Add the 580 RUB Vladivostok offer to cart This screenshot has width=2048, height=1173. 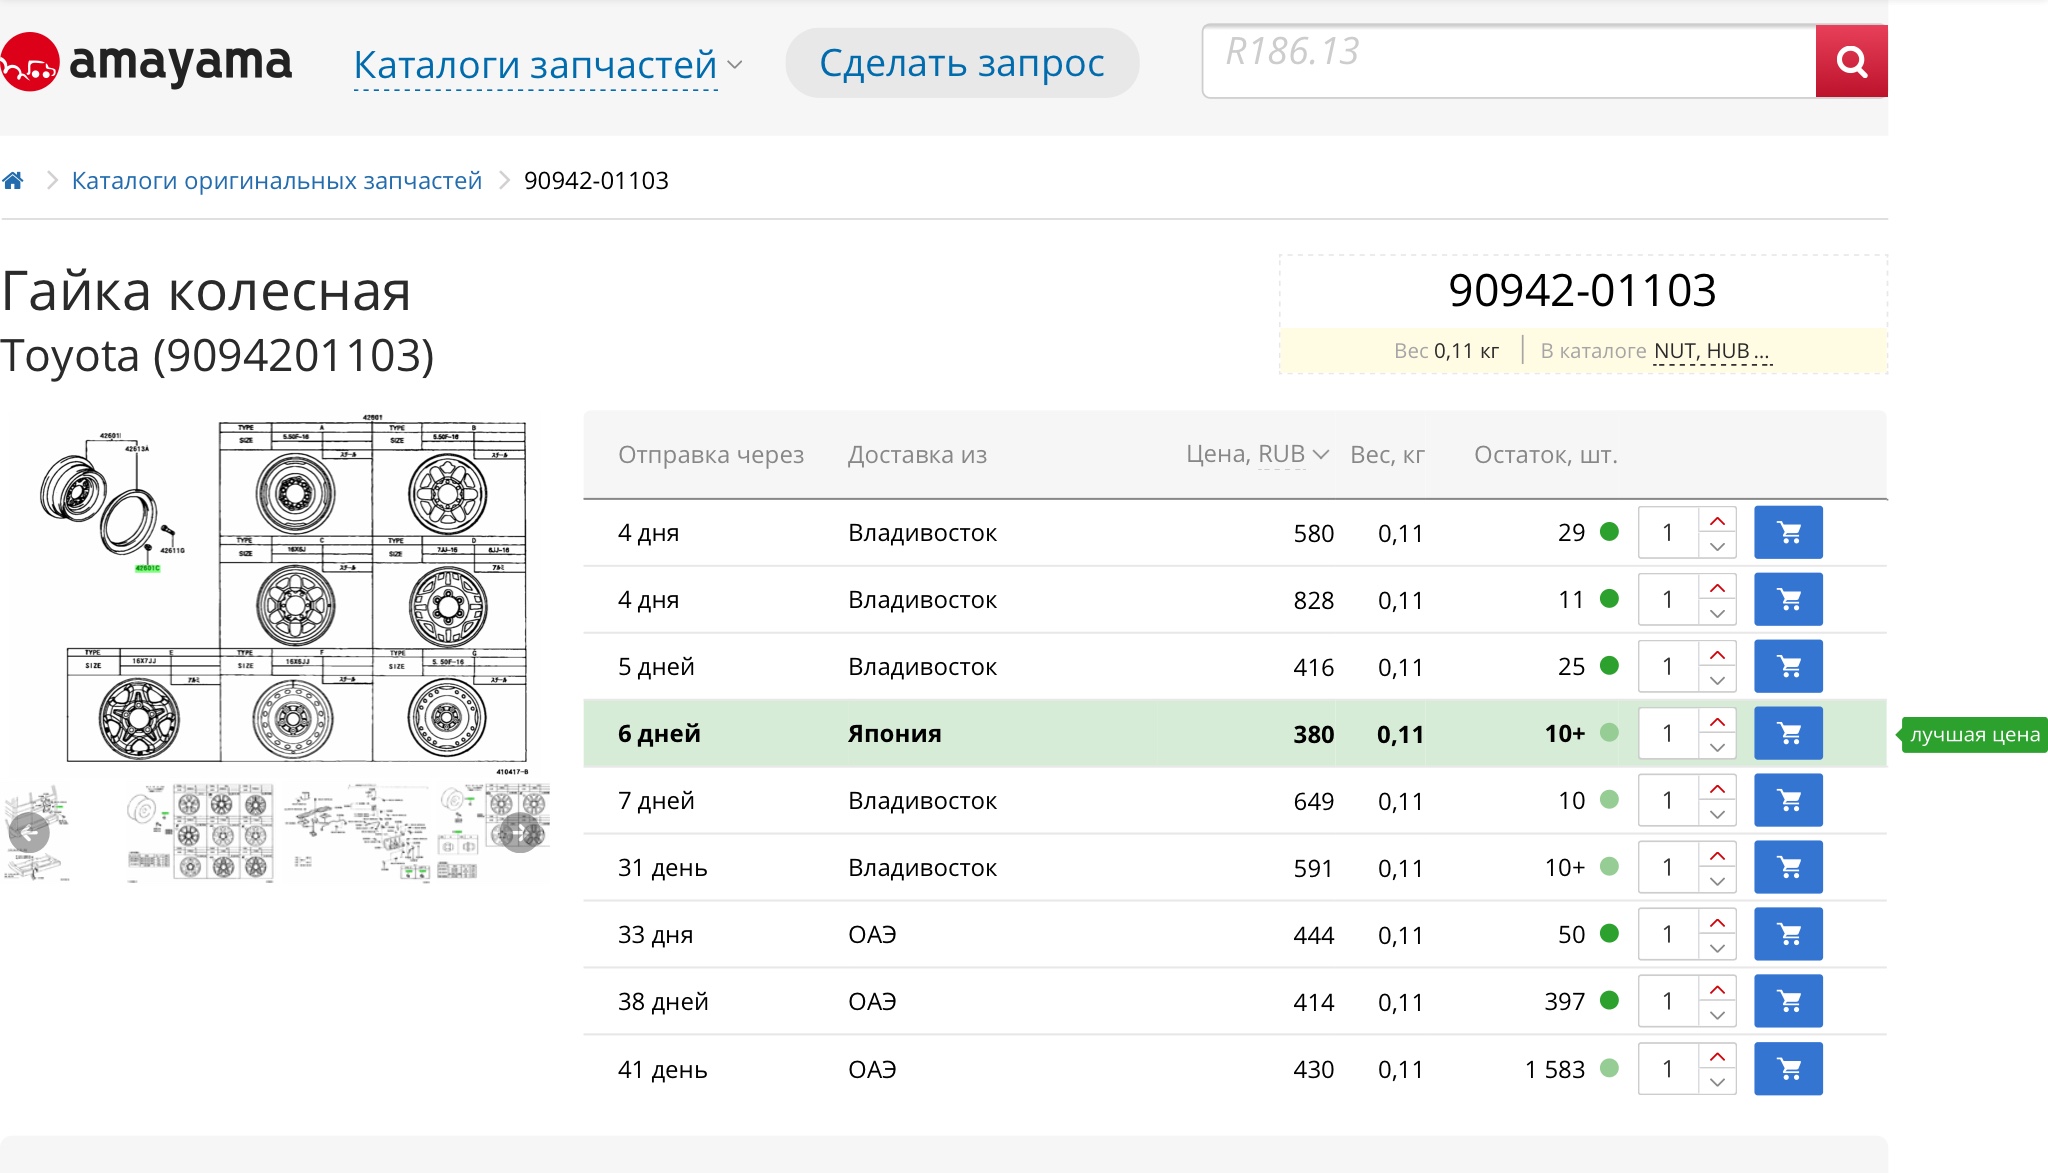1788,532
